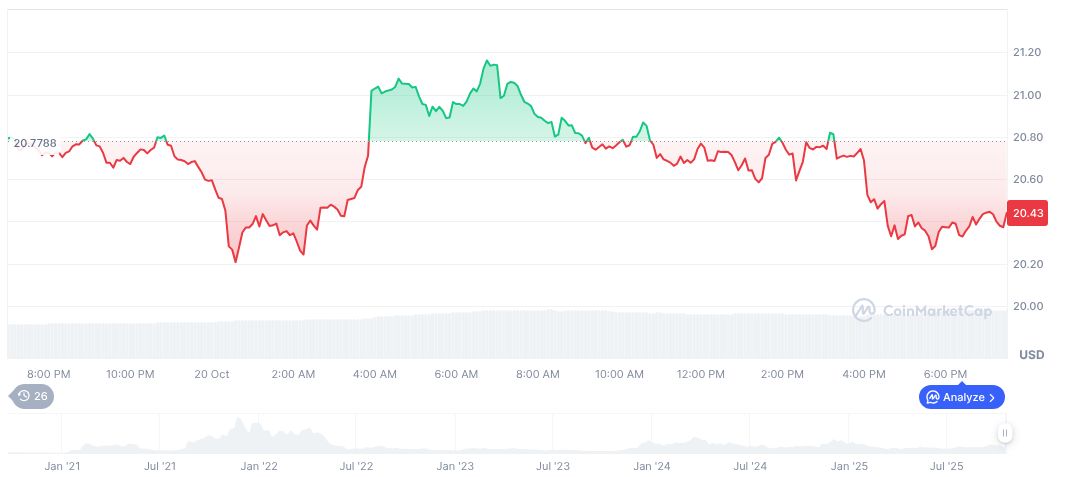Expand using the Analyze button's chevron arrow
The width and height of the screenshot is (1072, 477).
(992, 397)
